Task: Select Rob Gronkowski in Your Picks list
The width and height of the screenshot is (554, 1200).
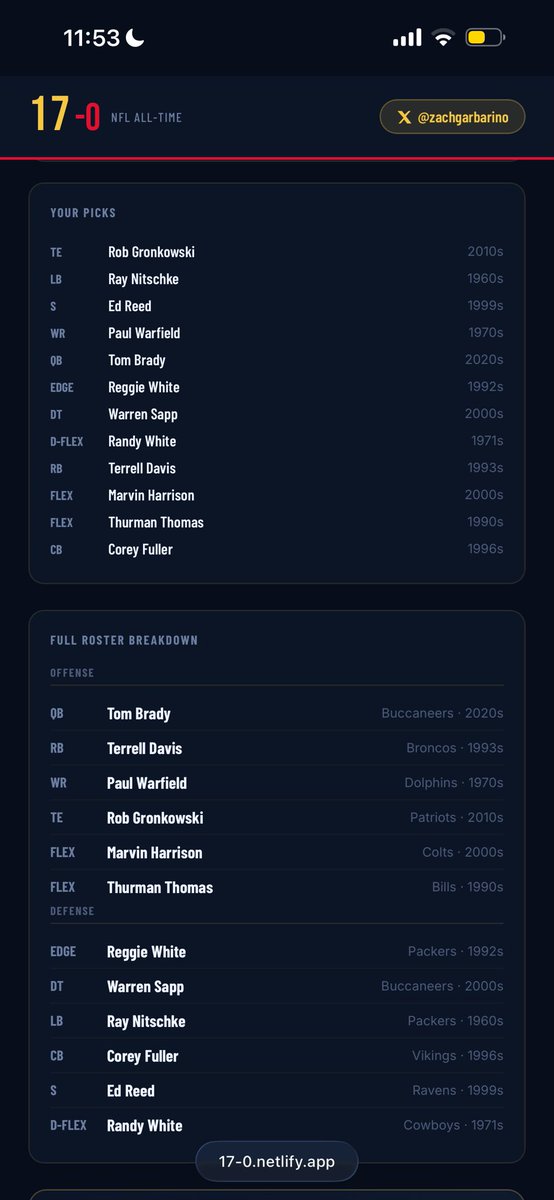Action: pyautogui.click(x=277, y=252)
